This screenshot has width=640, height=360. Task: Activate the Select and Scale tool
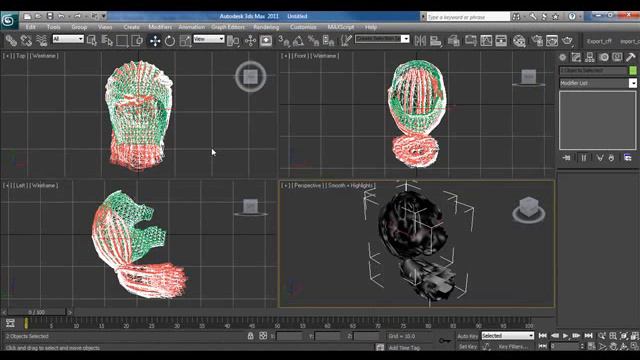tap(185, 40)
